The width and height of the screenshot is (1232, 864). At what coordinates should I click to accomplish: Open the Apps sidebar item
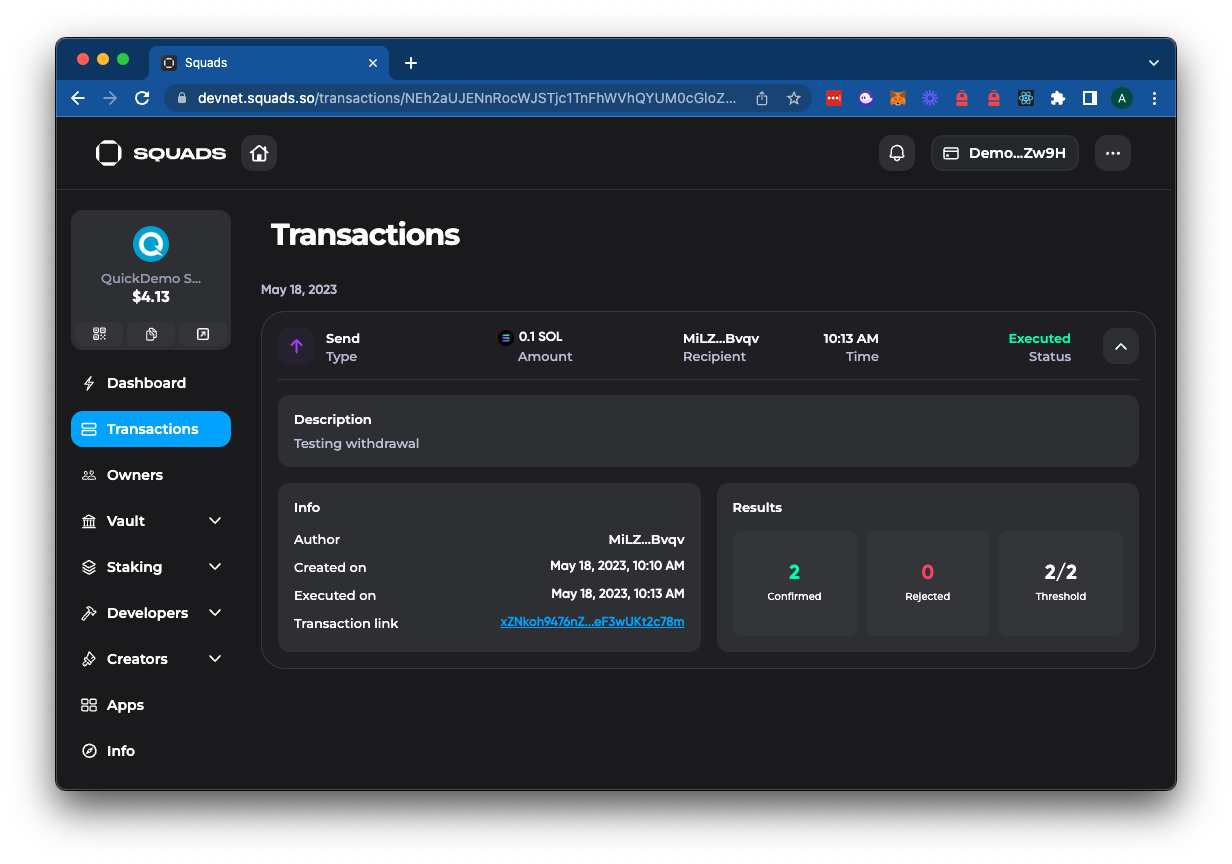click(x=151, y=705)
